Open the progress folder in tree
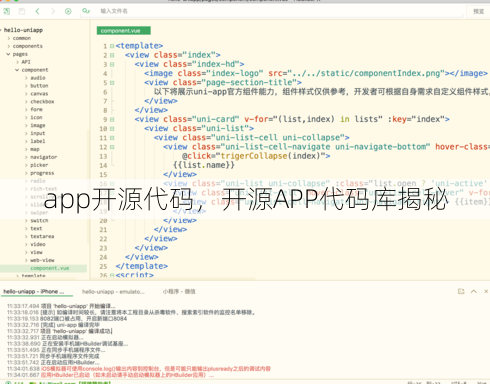490x384 pixels. (x=42, y=173)
